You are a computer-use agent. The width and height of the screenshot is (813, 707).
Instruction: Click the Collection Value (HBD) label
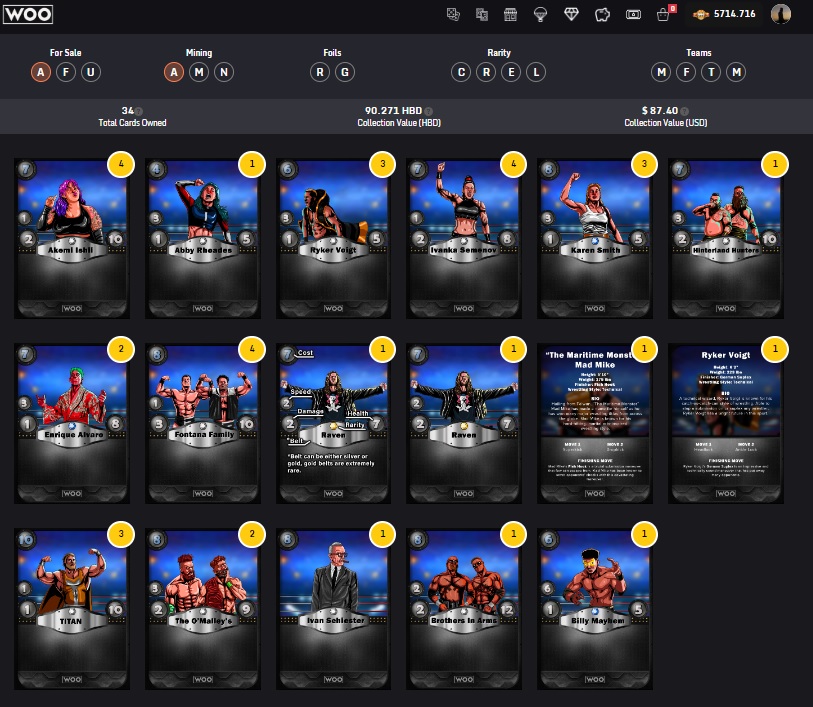[x=399, y=123]
